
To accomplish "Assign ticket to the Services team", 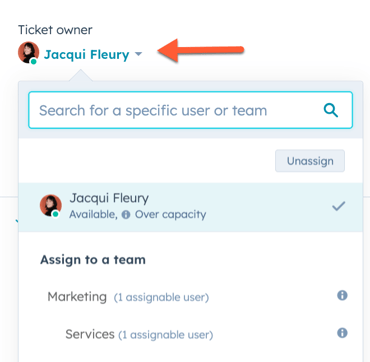I will [190, 334].
